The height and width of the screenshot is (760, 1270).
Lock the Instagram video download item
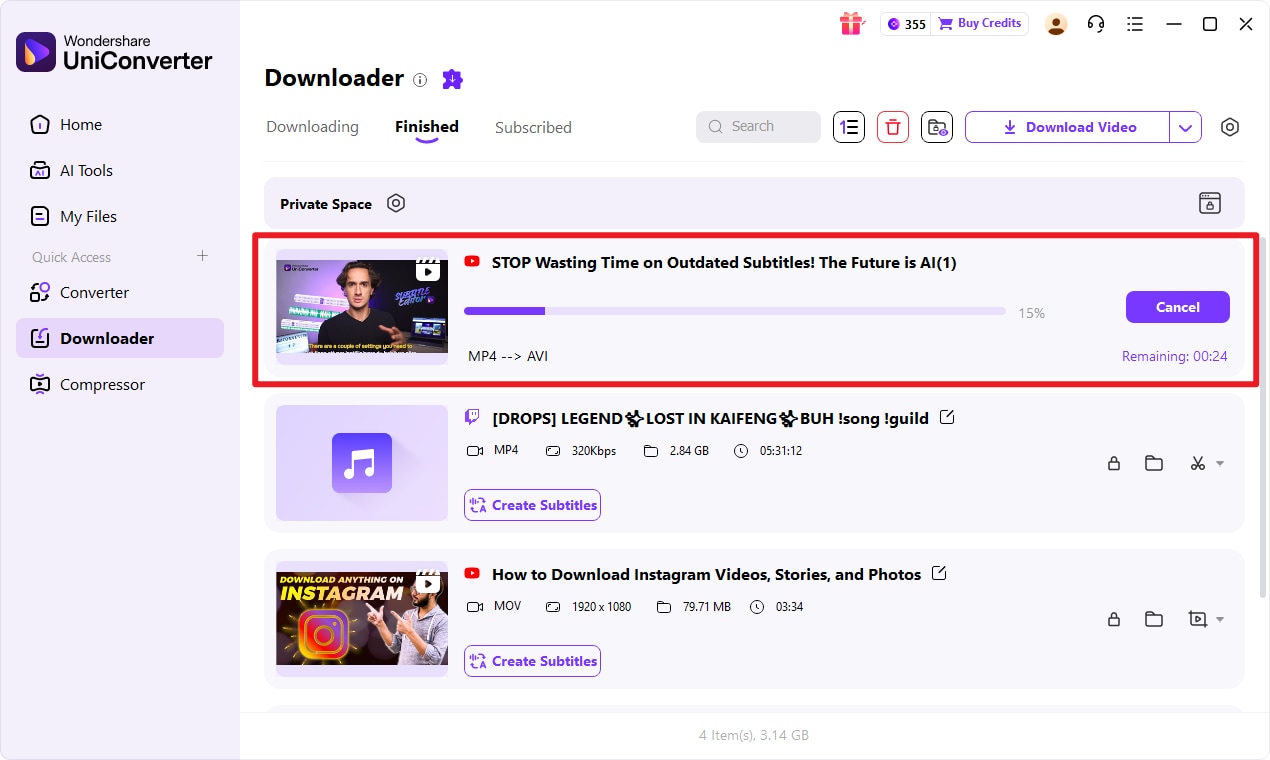(1114, 619)
